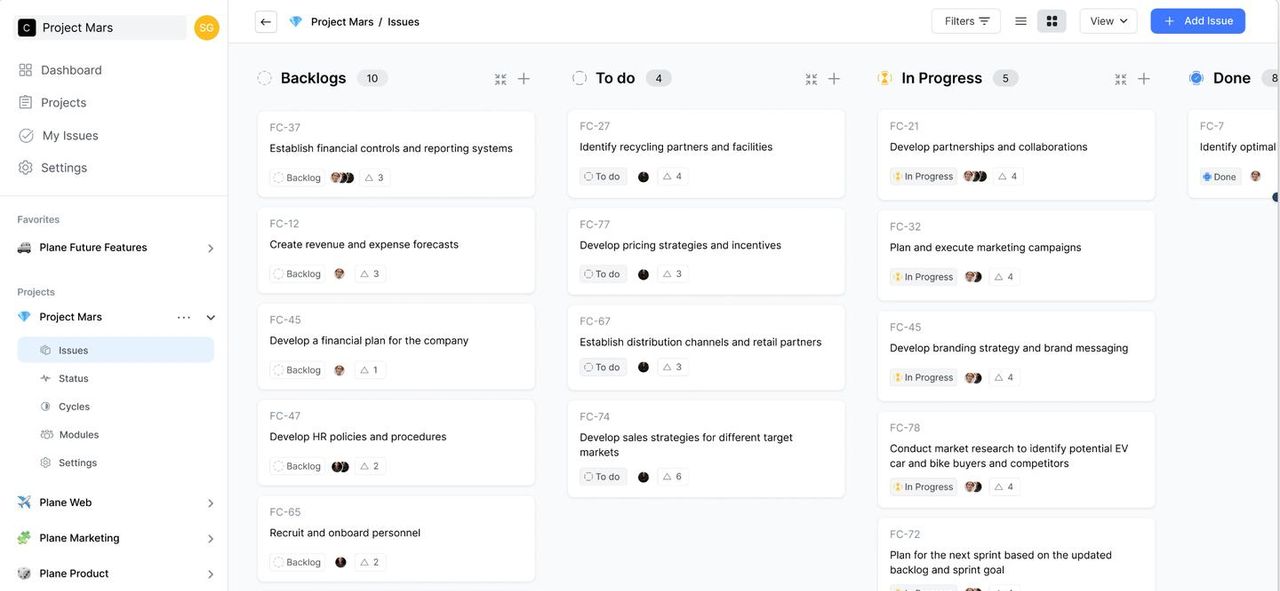
Task: Toggle To do state on FC-27 card
Action: pos(603,177)
